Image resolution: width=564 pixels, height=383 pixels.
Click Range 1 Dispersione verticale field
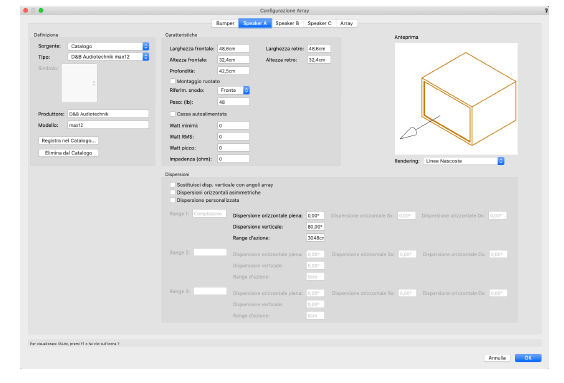(x=315, y=227)
